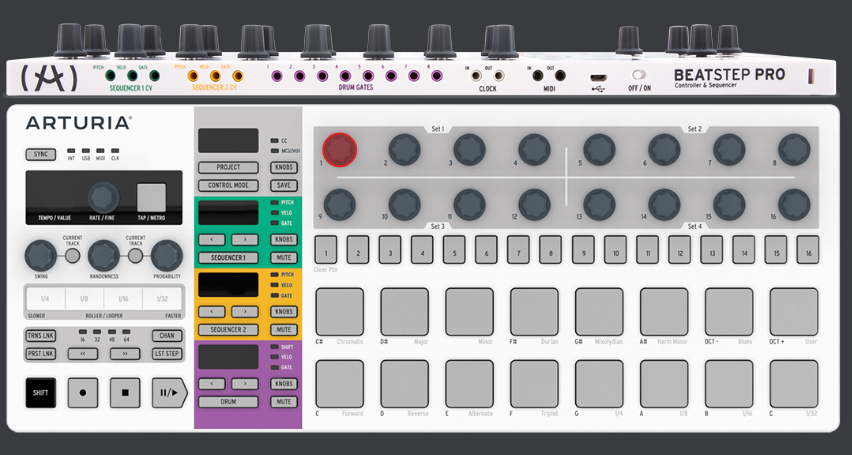This screenshot has height=455, width=852.
Task: Click the highlighted red encoder knob 1
Action: [340, 149]
